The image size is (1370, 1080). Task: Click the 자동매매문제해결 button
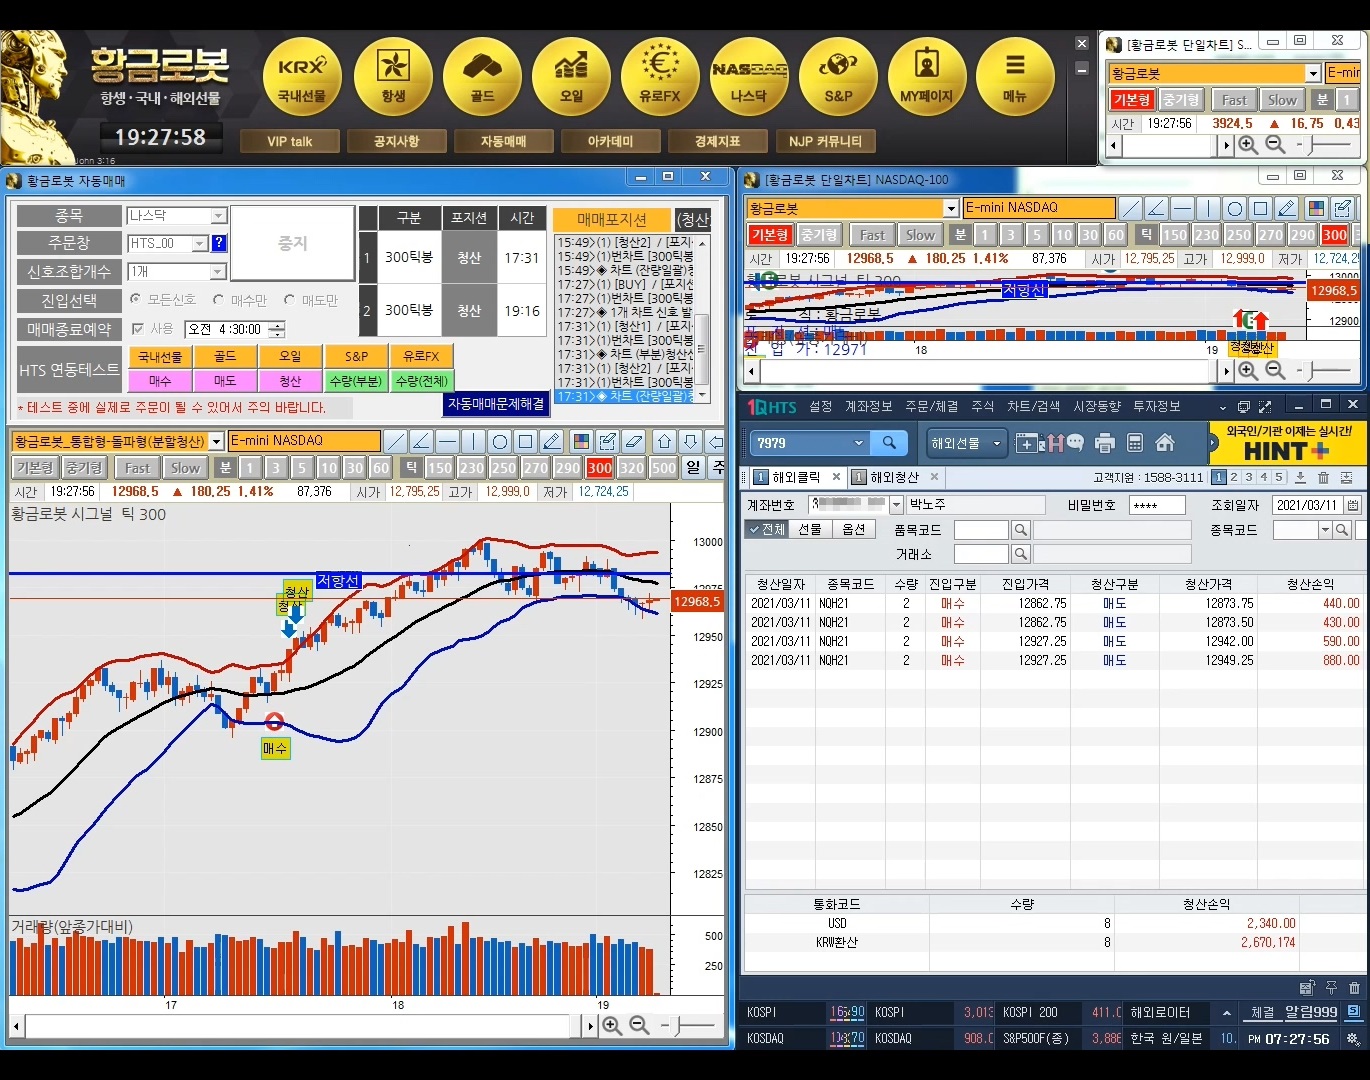(x=496, y=404)
